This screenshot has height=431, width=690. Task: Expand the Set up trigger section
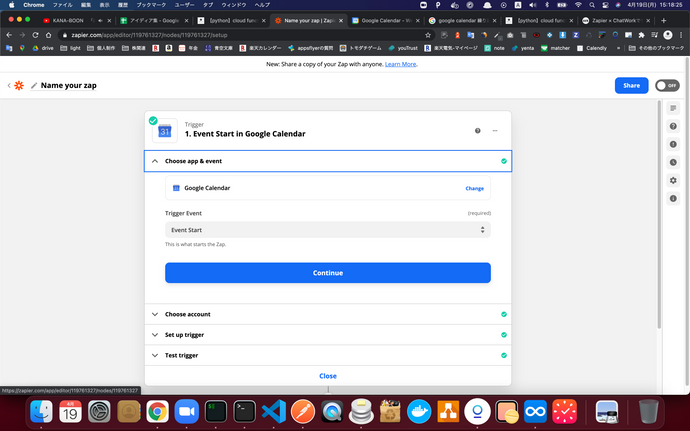pyautogui.click(x=328, y=335)
